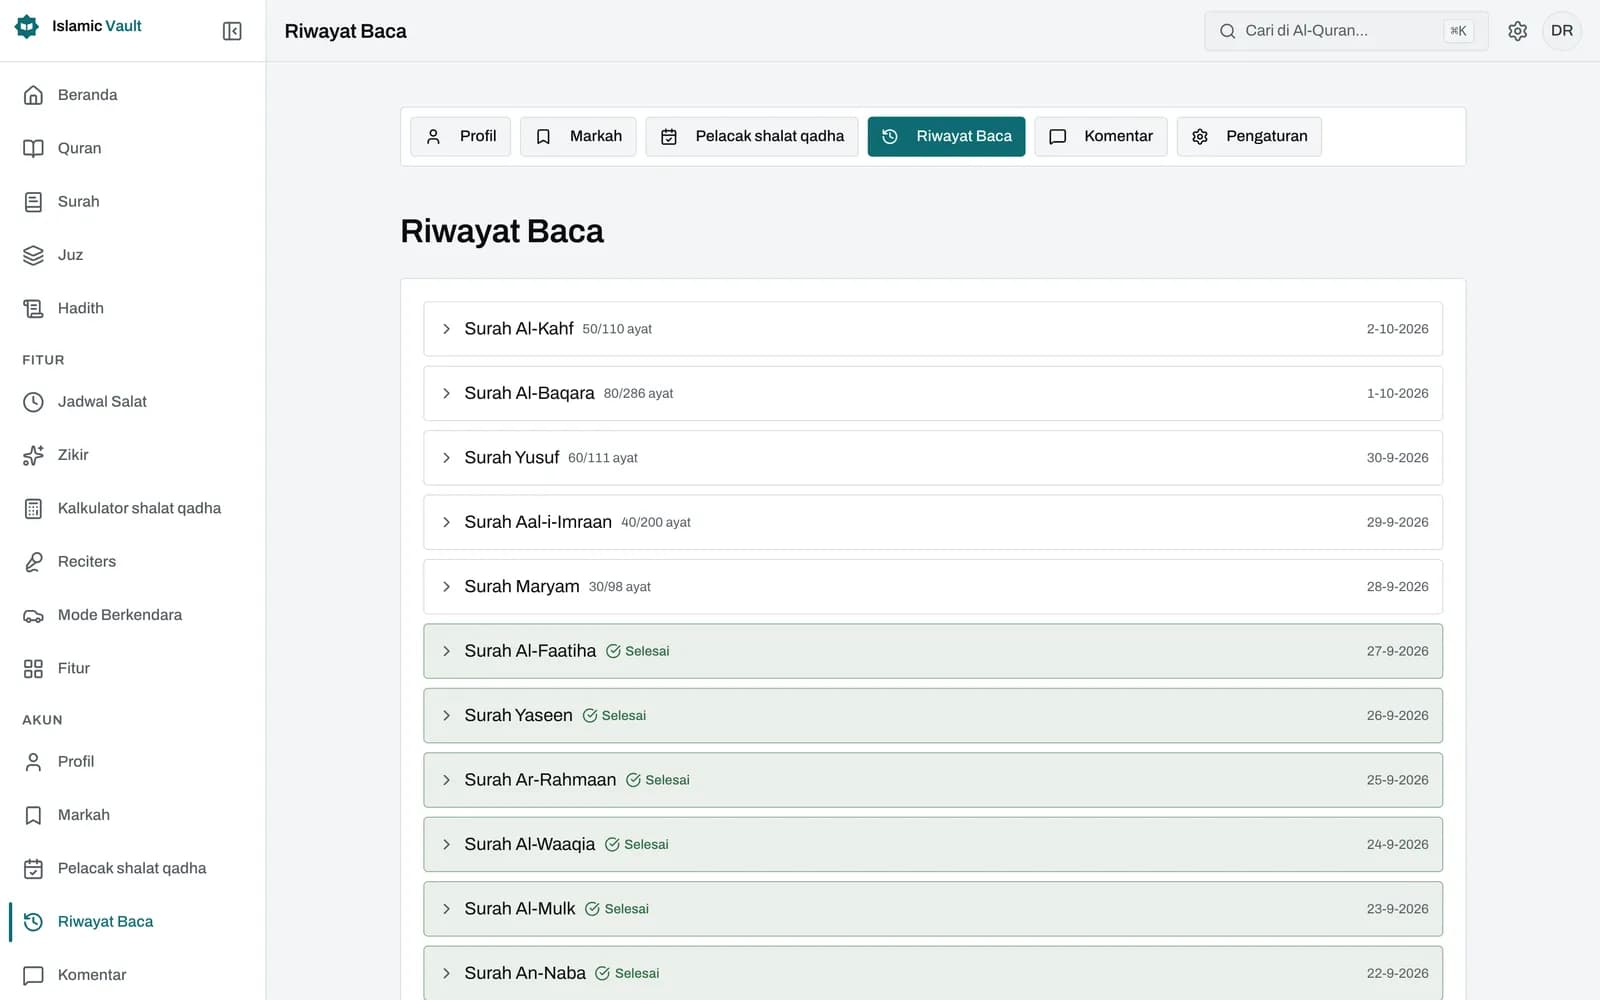Open the Quran book icon
1600x1000 pixels.
click(x=33, y=148)
